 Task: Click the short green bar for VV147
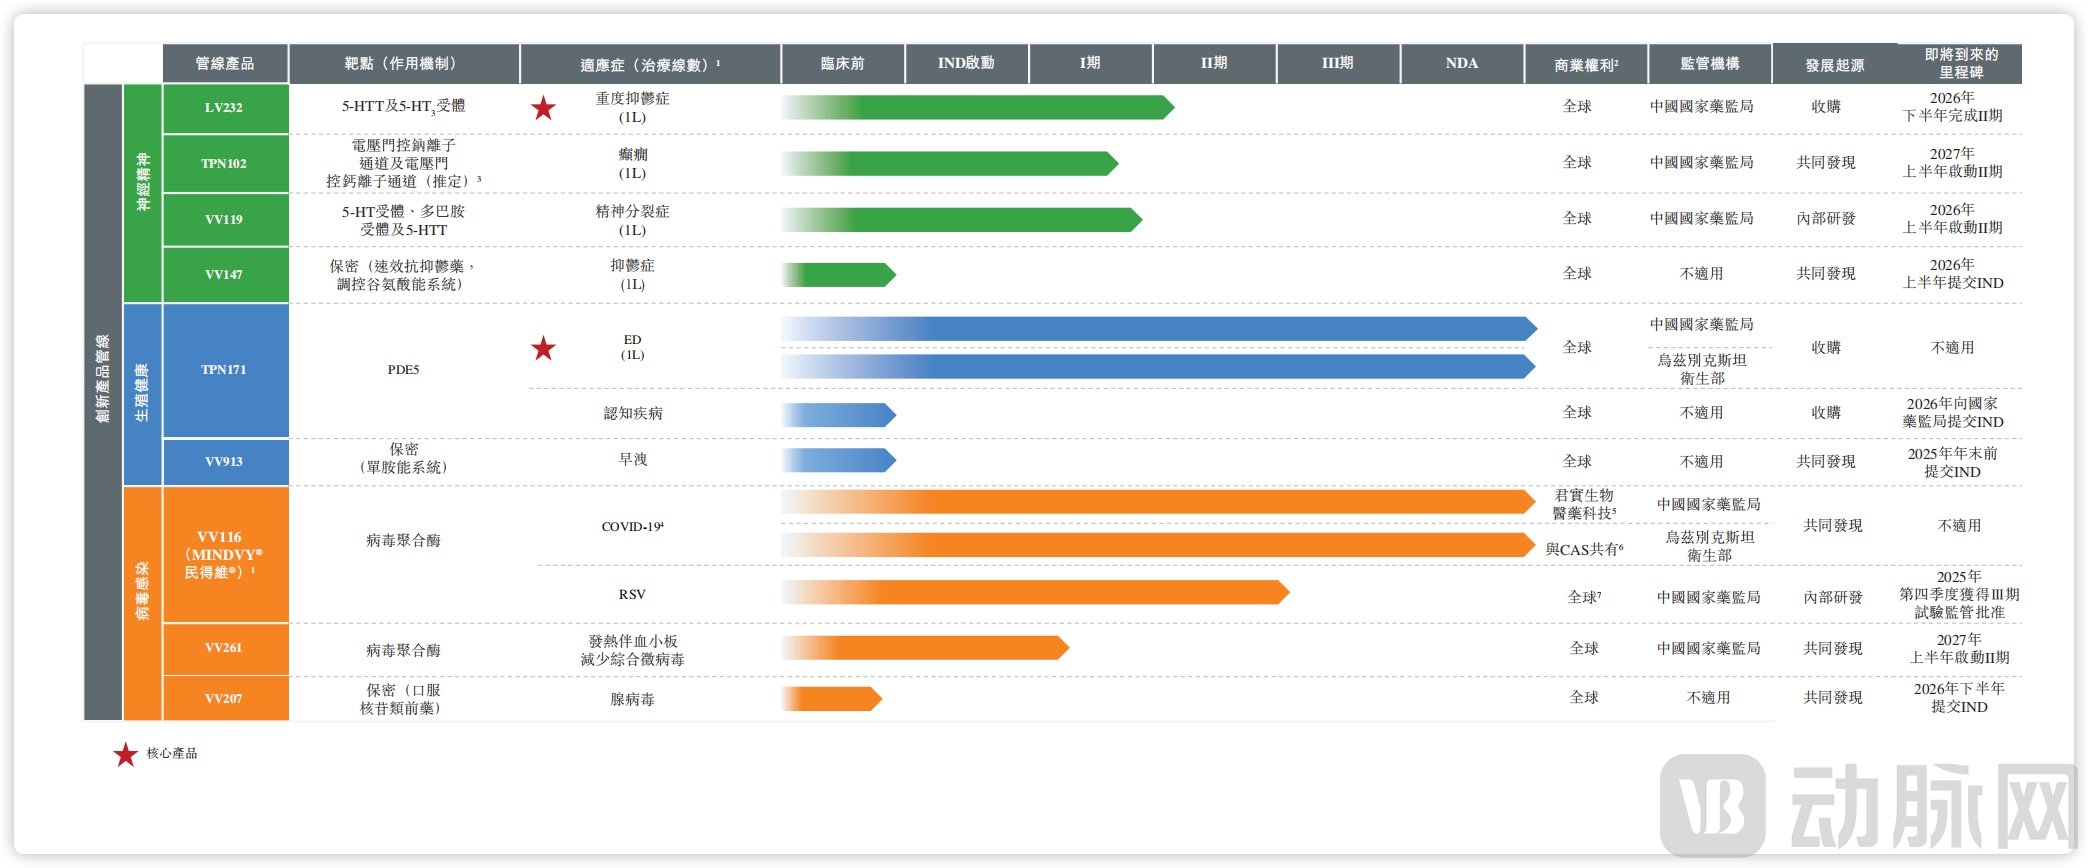point(839,274)
